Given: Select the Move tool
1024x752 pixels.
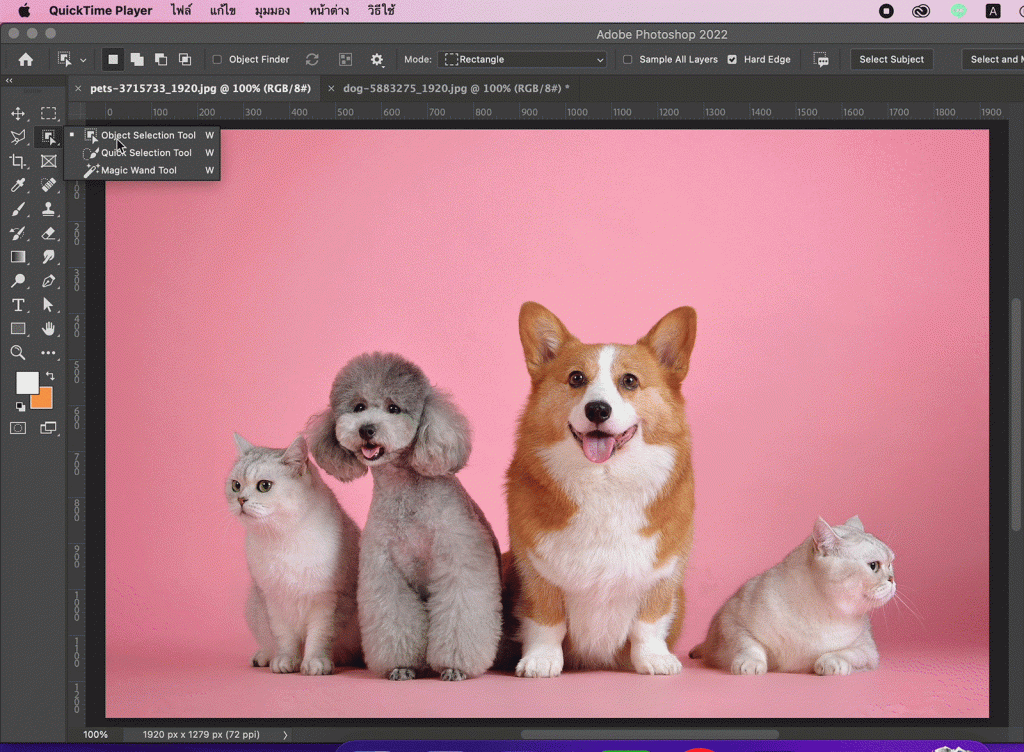Looking at the screenshot, I should [18, 114].
